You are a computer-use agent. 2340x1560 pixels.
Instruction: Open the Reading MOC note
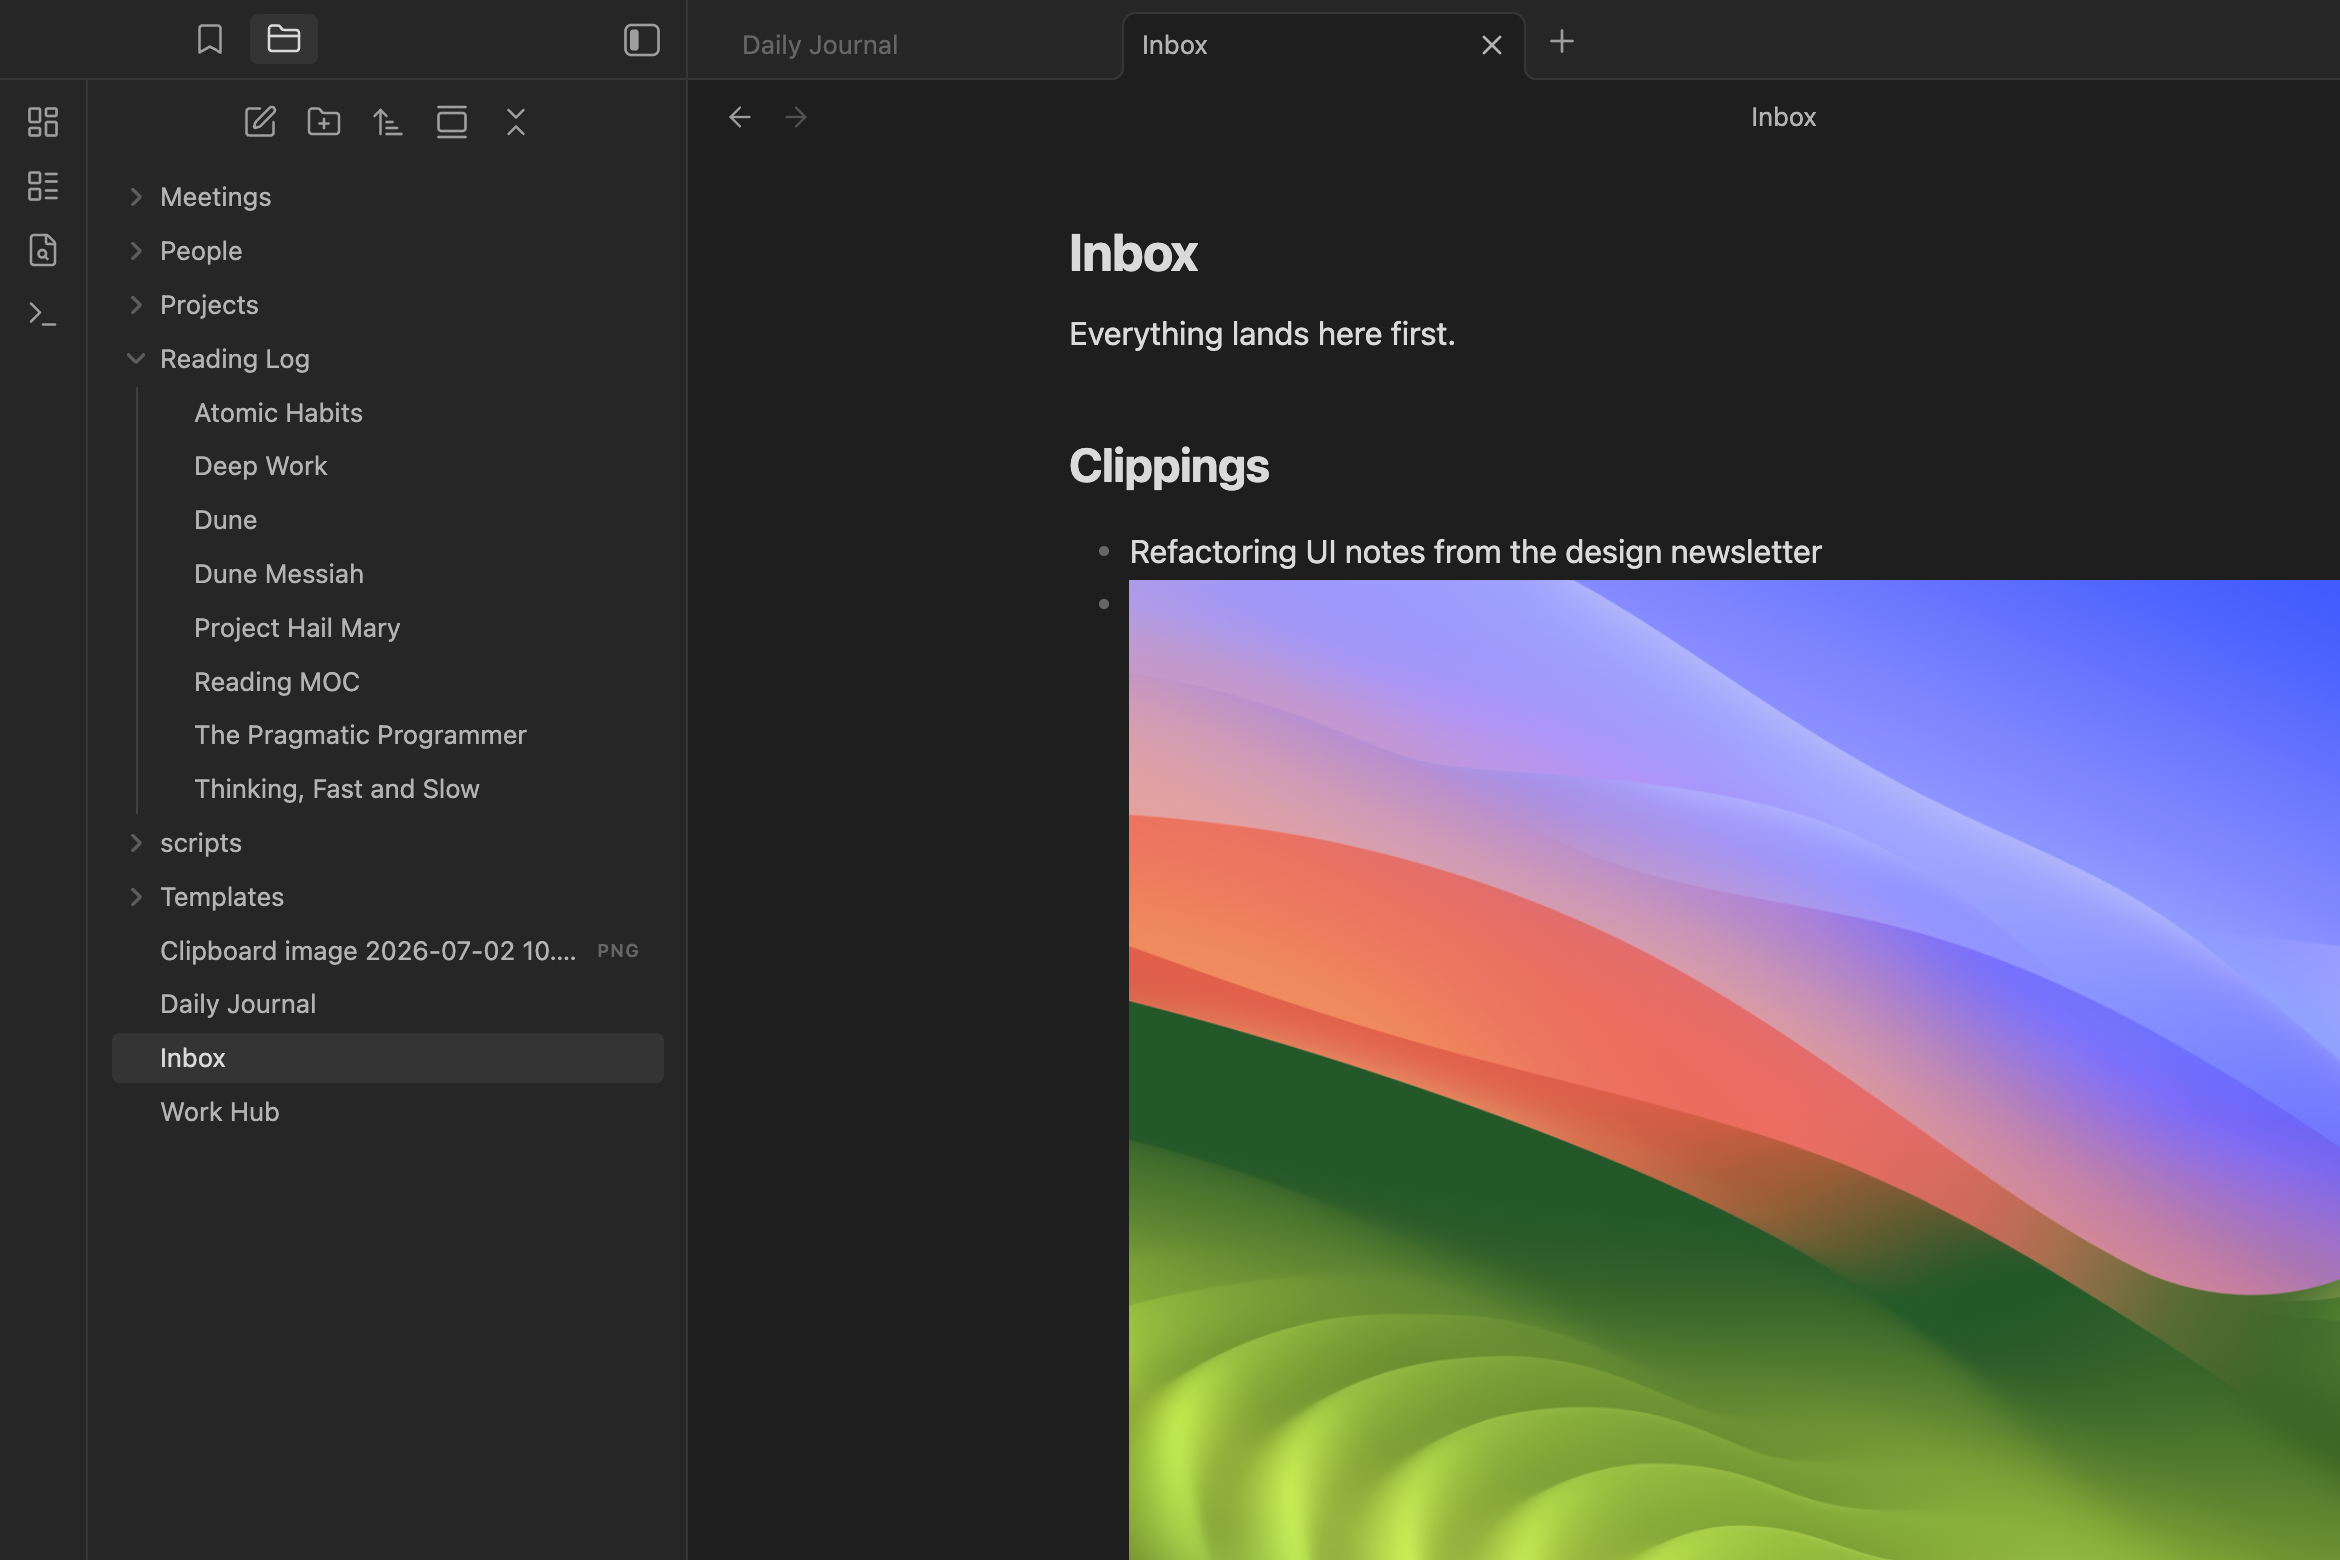[405, 682]
